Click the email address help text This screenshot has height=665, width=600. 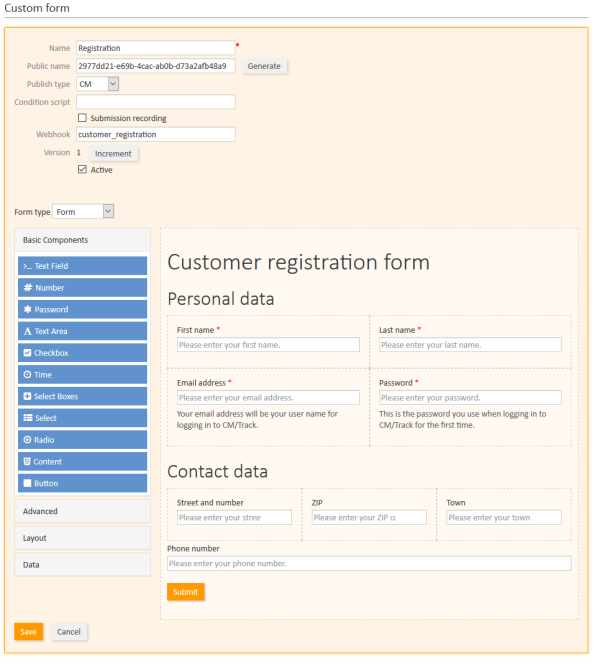click(x=257, y=419)
